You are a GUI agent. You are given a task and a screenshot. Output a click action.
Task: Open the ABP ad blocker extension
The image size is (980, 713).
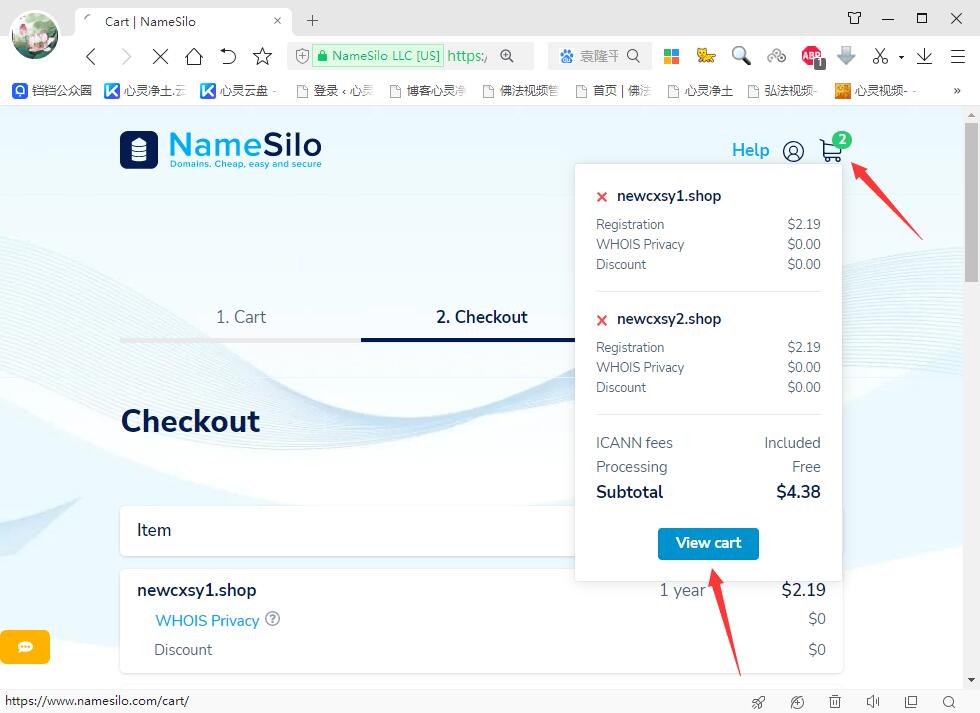point(812,57)
